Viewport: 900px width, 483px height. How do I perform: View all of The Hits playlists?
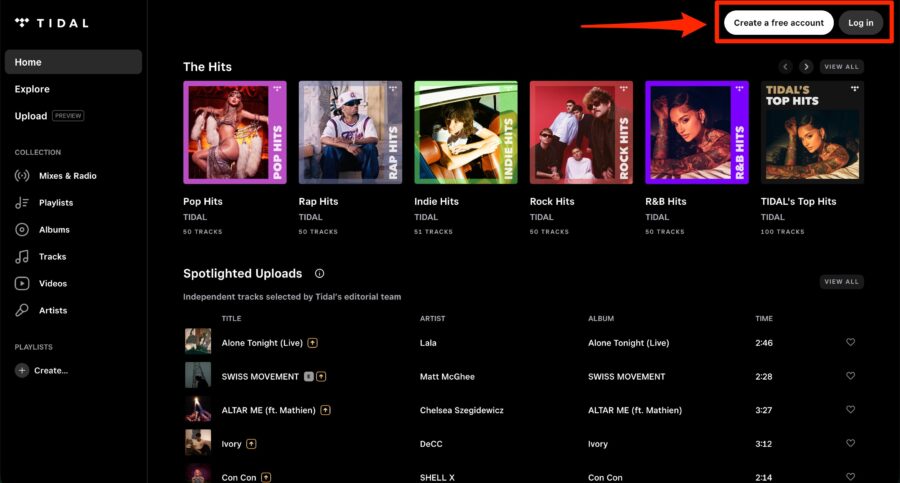842,67
